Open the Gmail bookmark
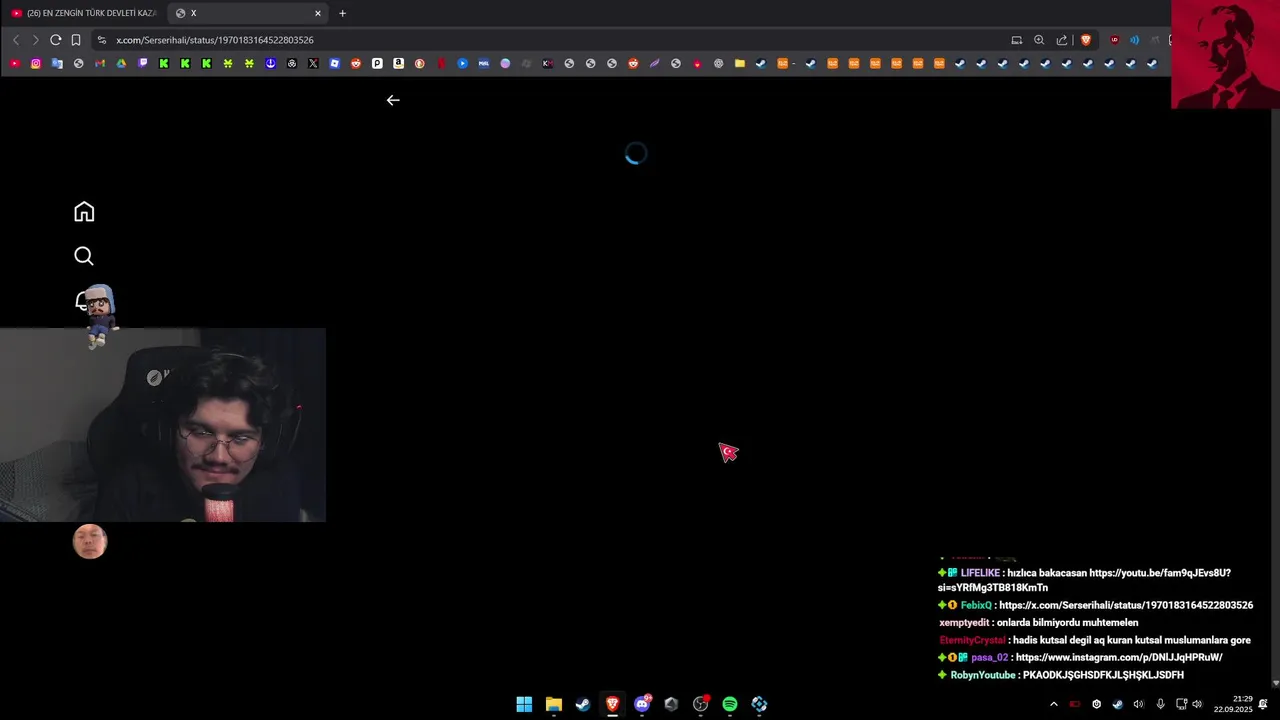 click(x=100, y=63)
